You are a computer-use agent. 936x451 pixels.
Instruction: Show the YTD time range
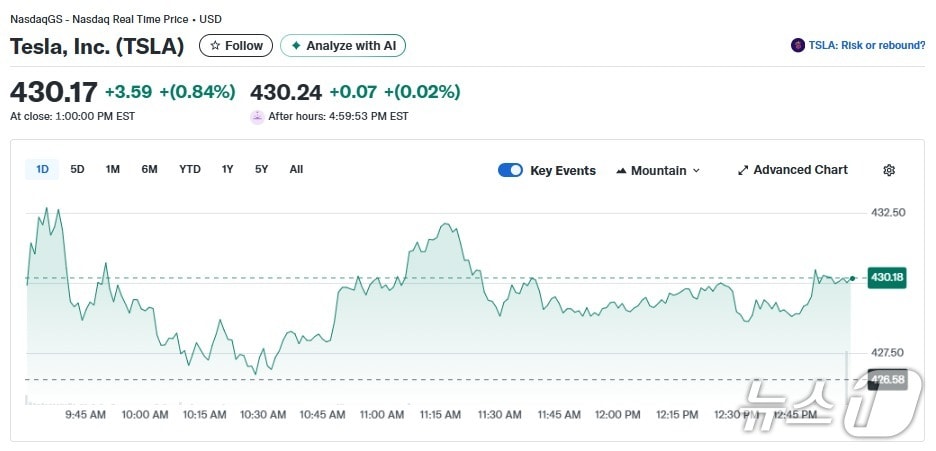coord(190,170)
